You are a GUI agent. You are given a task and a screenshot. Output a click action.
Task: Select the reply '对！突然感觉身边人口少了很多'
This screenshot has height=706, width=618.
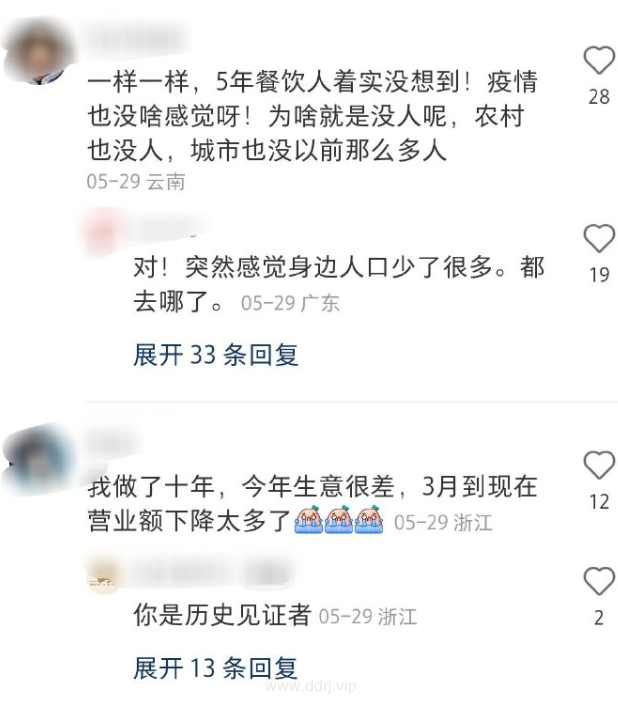pos(339,285)
